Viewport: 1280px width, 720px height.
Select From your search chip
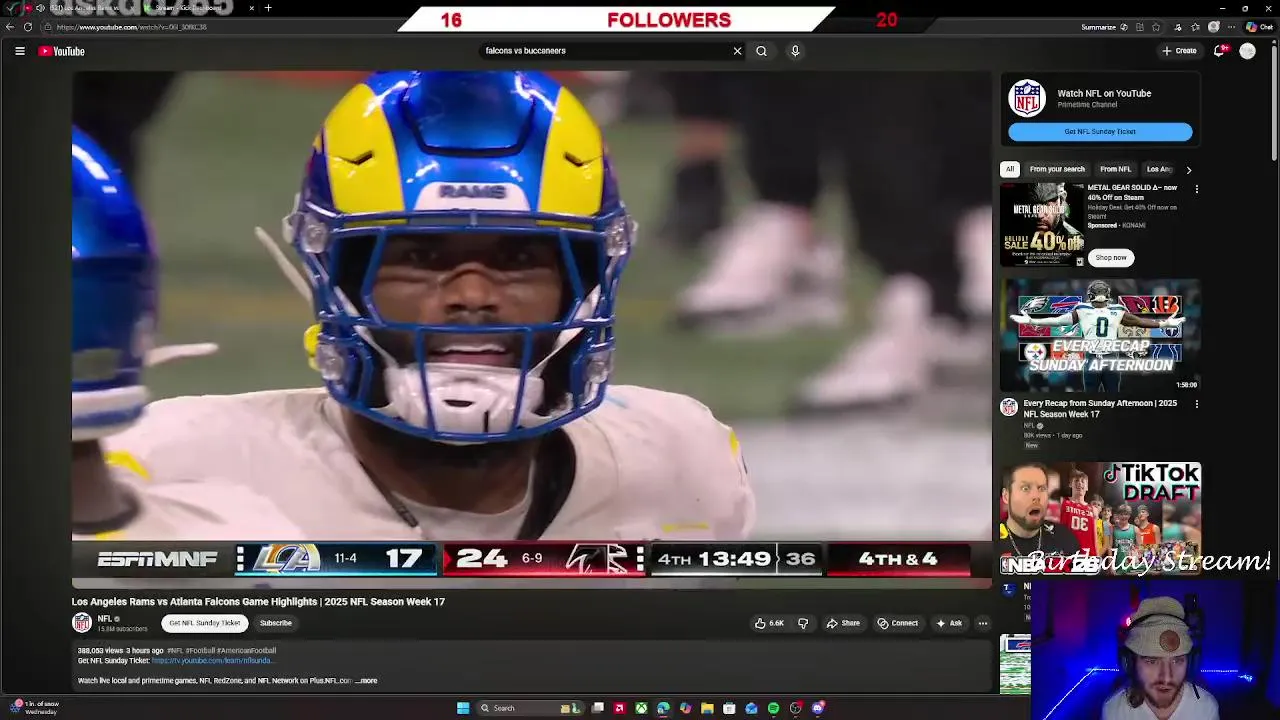point(1057,169)
